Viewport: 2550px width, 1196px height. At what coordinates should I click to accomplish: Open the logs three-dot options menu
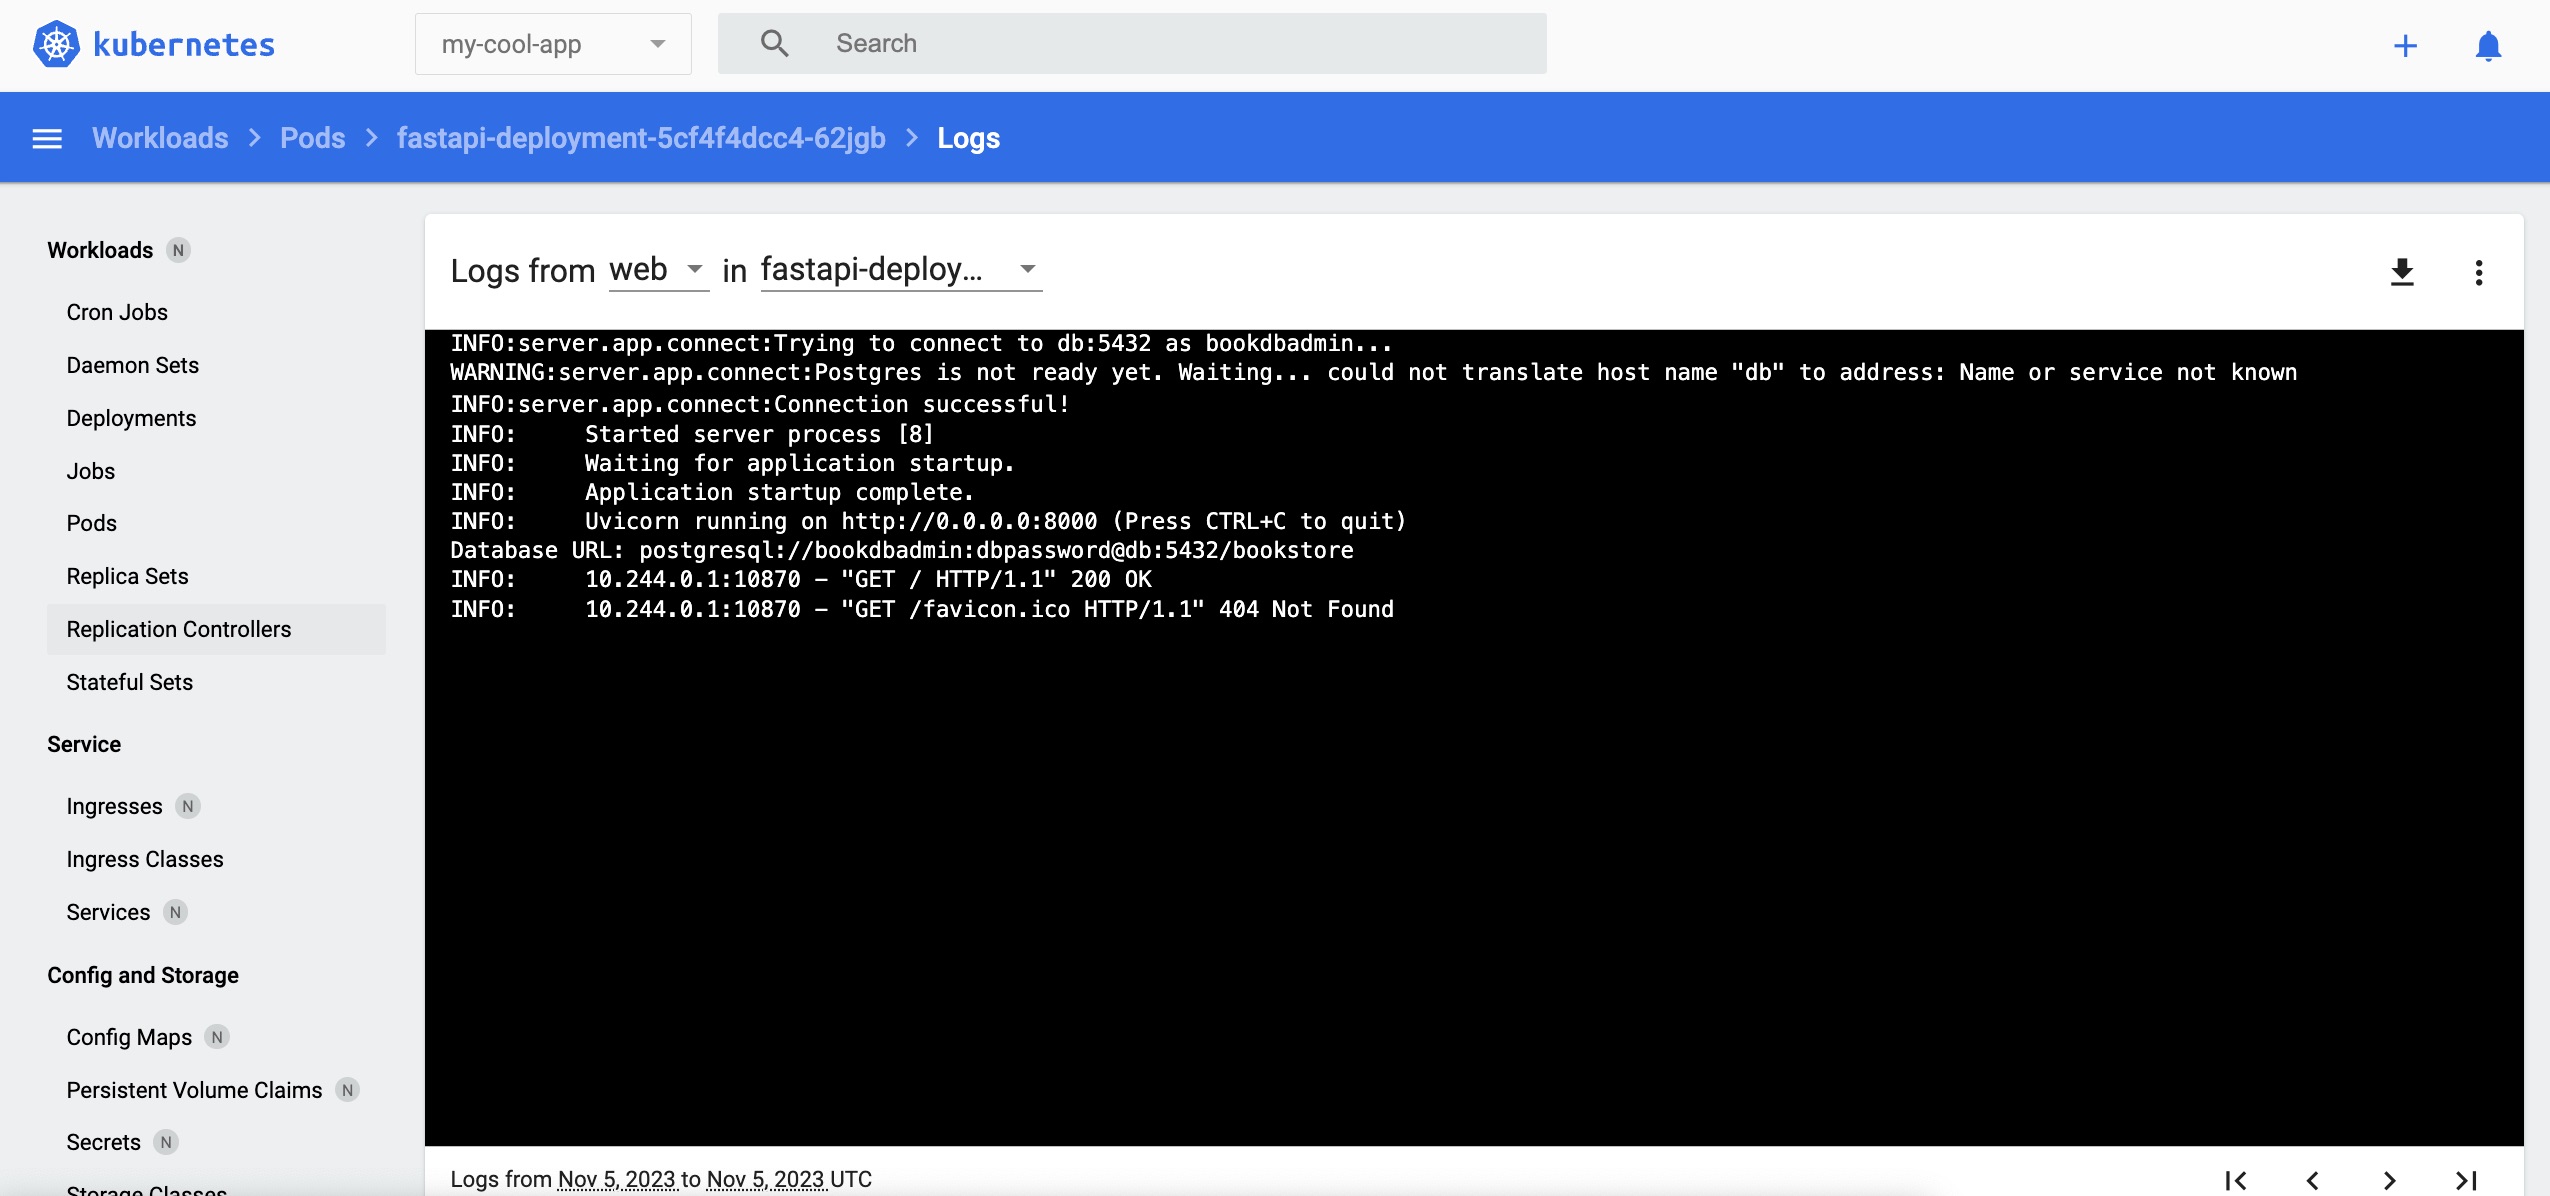coord(2479,272)
